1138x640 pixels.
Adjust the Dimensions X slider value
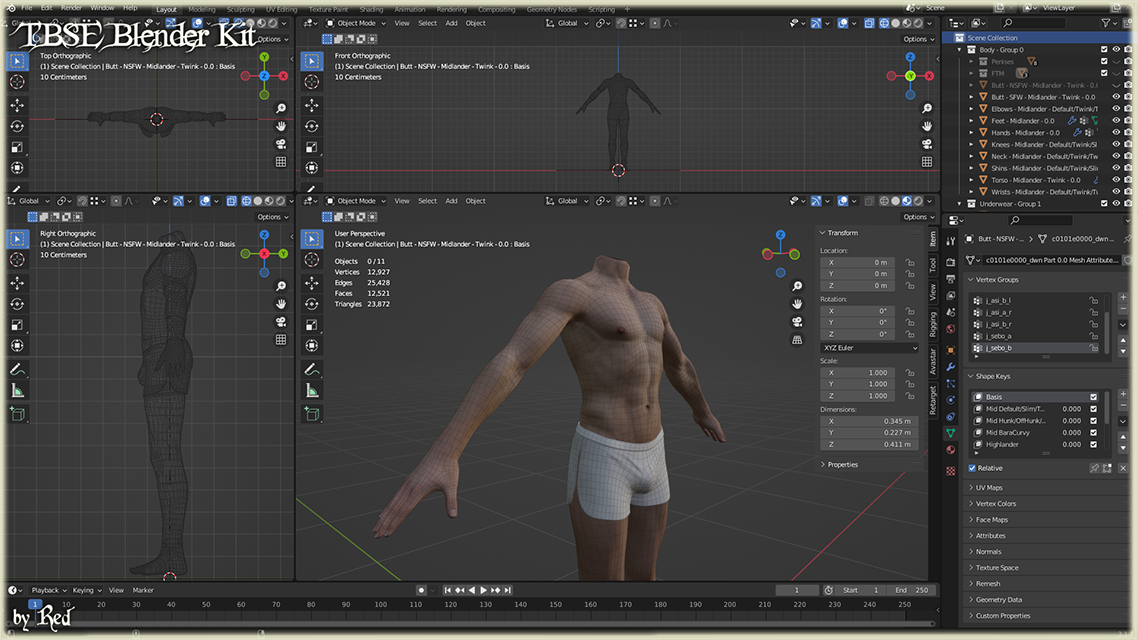(x=870, y=421)
